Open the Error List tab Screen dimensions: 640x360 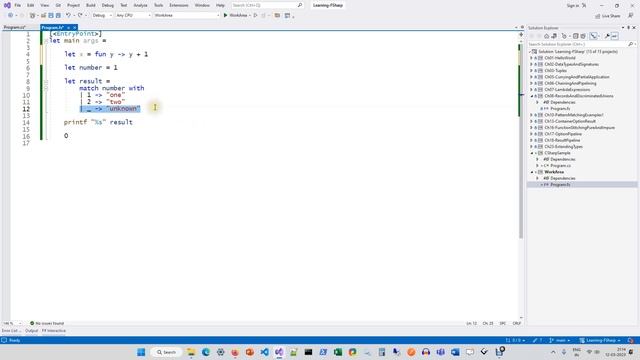(x=10, y=331)
